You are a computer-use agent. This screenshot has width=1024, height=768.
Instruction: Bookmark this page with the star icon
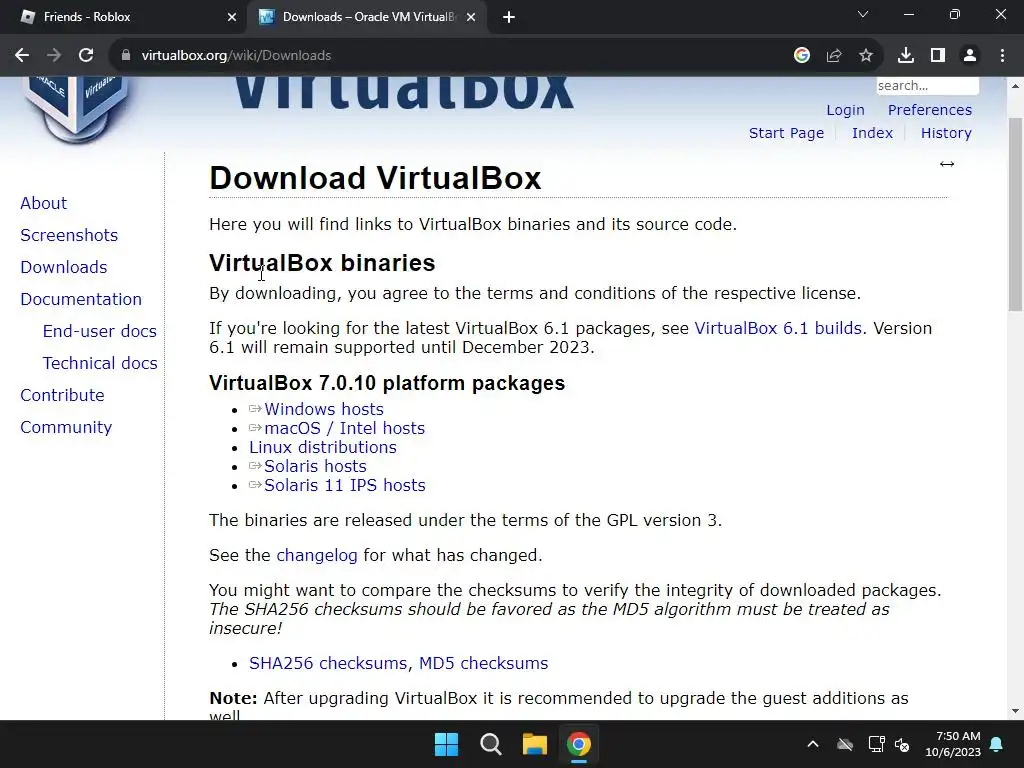tap(866, 56)
